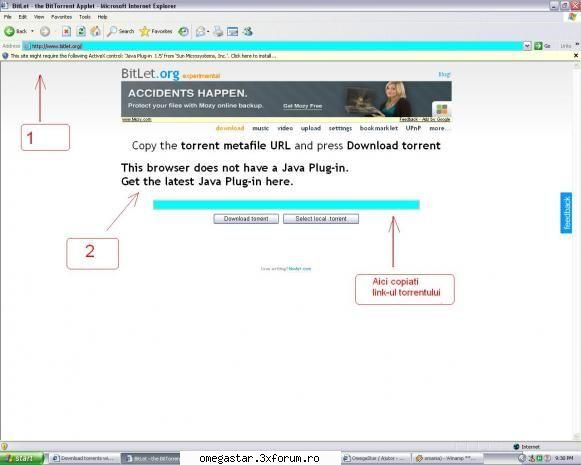The height and width of the screenshot is (465, 581).
Task: Click the vertical scrollbar of the page
Action: coord(577,250)
